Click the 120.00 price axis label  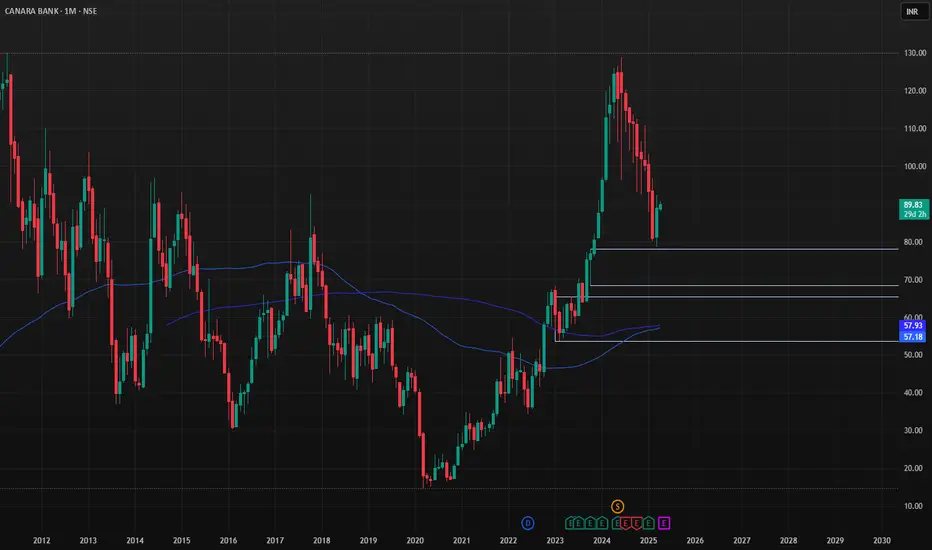pyautogui.click(x=915, y=90)
